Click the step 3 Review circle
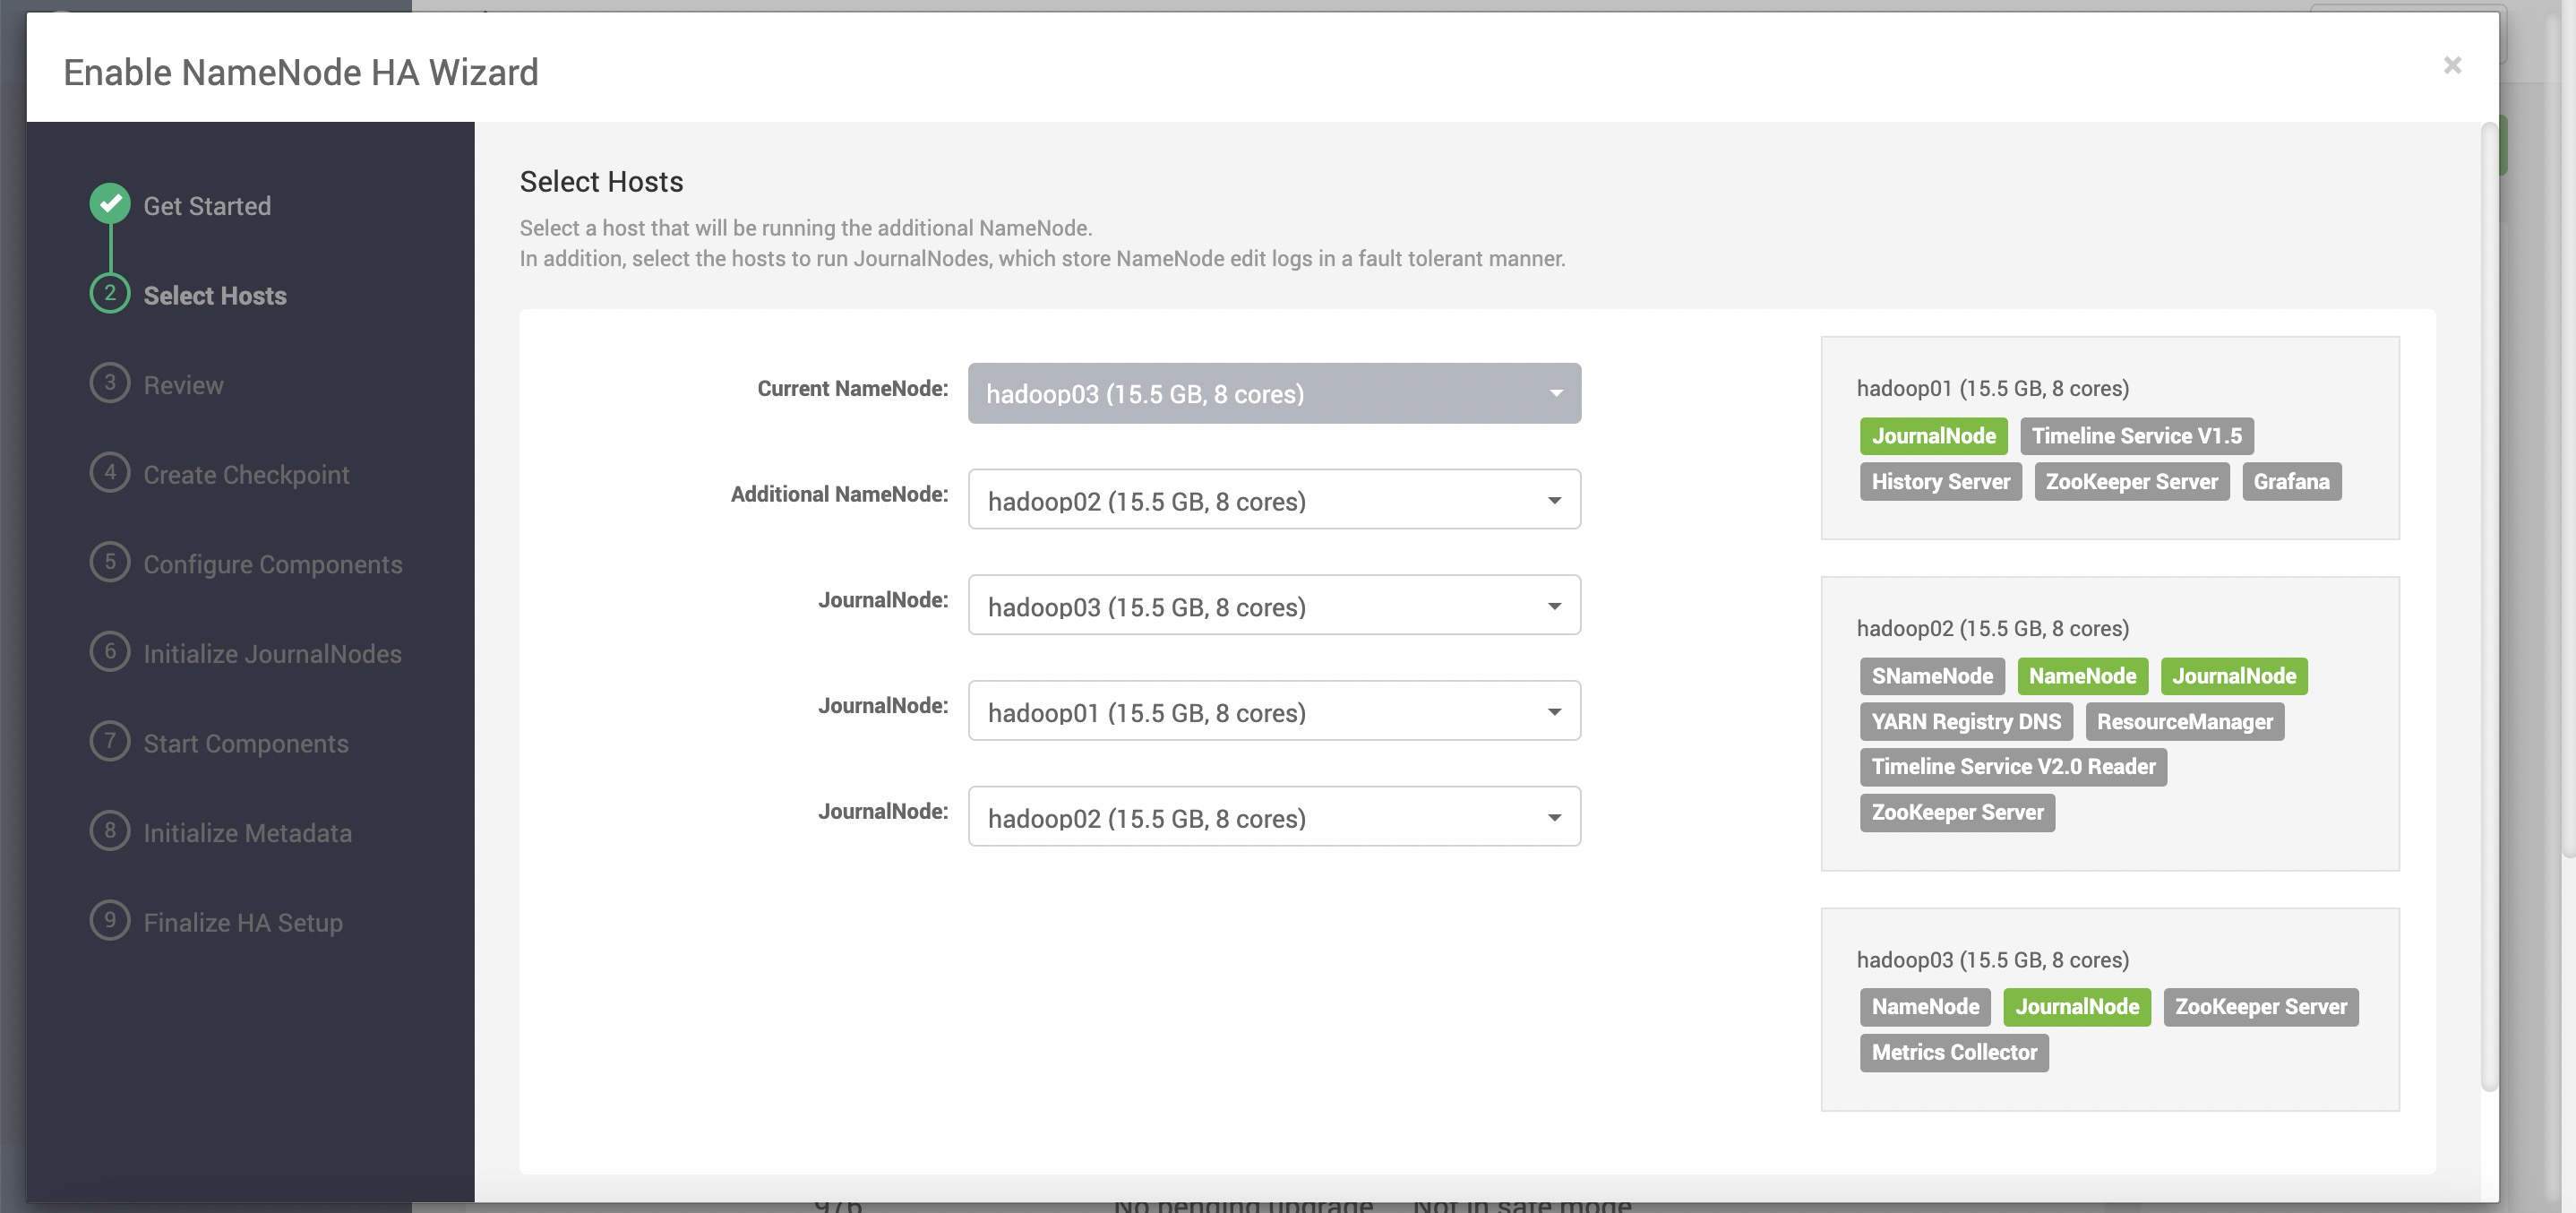The height and width of the screenshot is (1213, 2576). (110, 383)
